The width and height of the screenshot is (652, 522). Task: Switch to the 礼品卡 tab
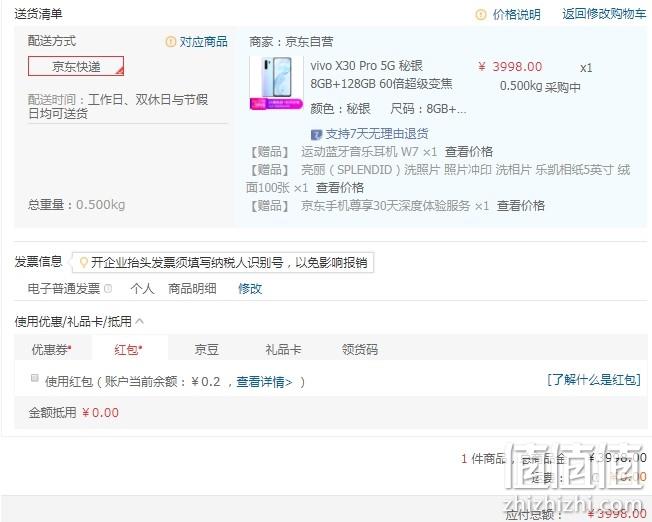tap(283, 349)
